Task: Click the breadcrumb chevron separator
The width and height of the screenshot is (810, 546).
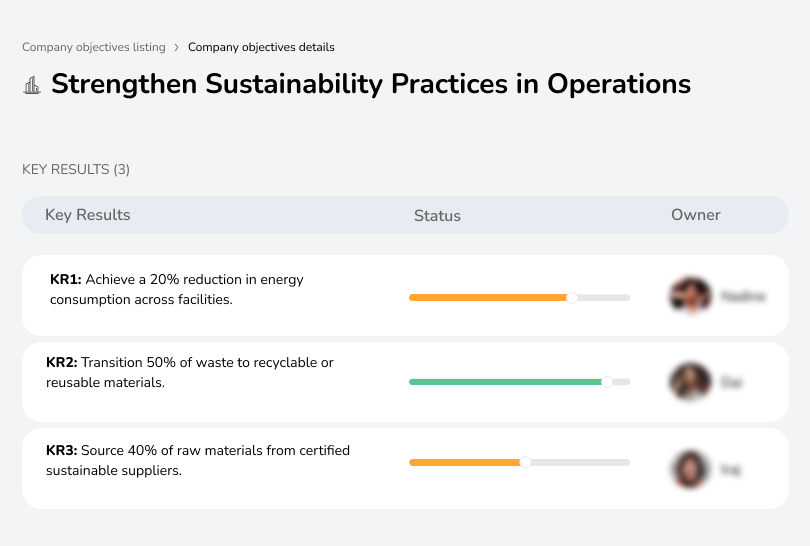Action: pyautogui.click(x=176, y=47)
